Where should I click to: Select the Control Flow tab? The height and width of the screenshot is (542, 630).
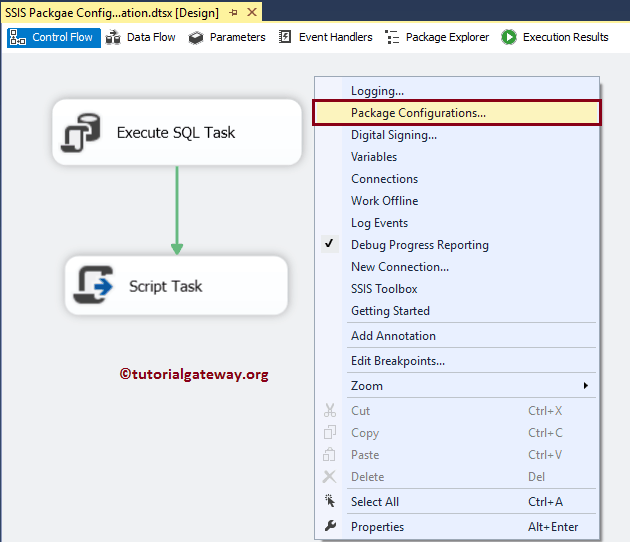54,38
